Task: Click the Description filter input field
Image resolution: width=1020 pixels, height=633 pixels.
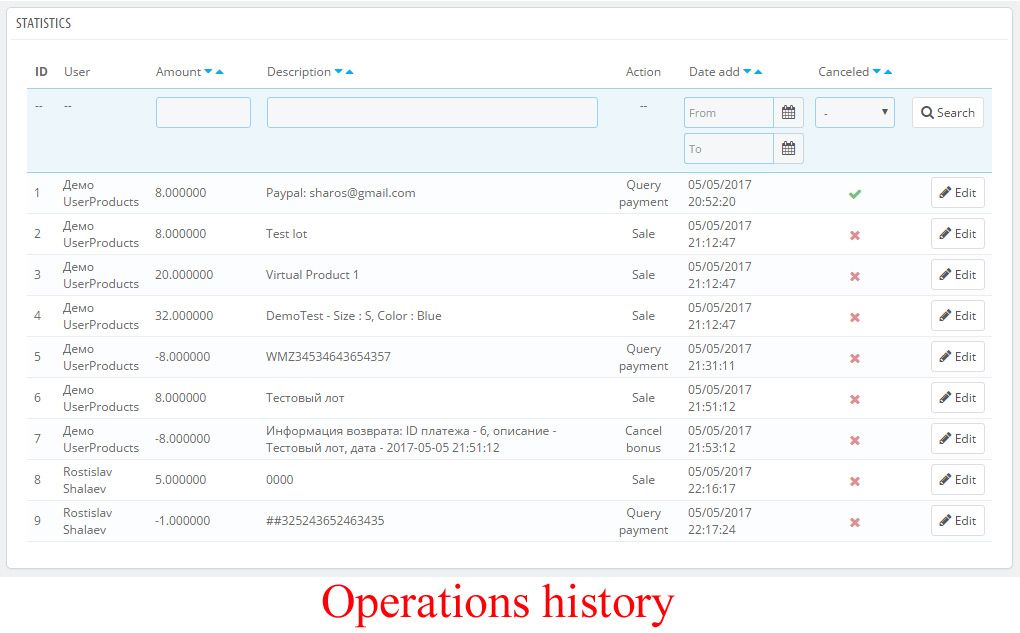Action: click(x=432, y=113)
